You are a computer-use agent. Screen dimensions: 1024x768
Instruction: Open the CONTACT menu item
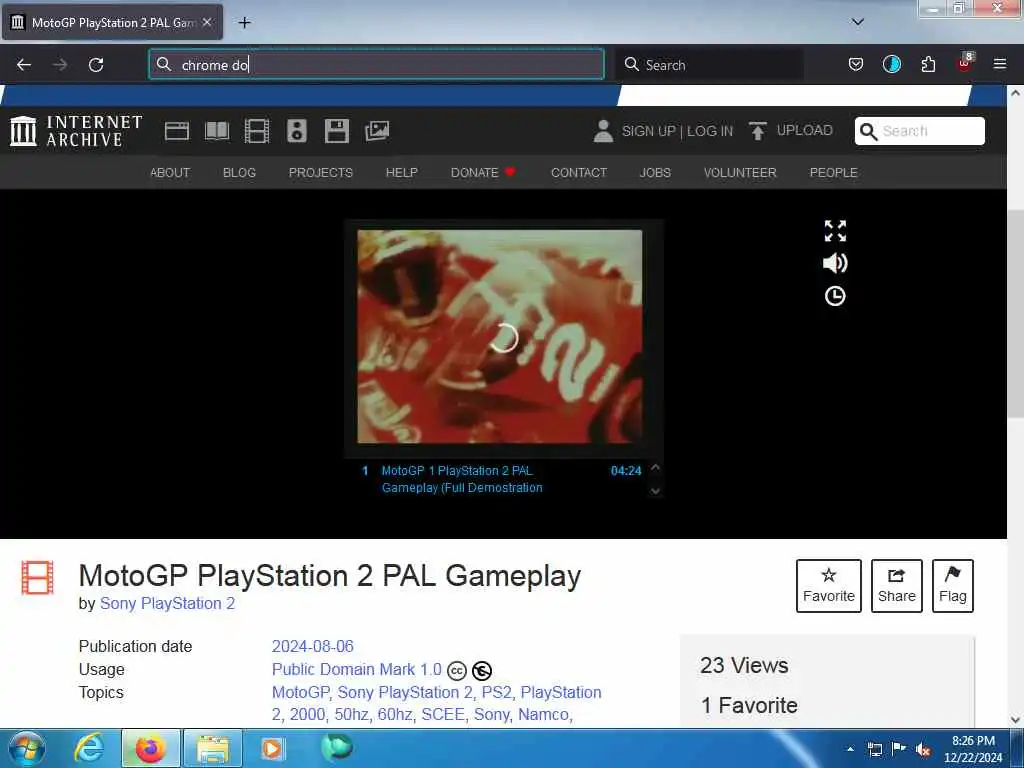[x=579, y=172]
